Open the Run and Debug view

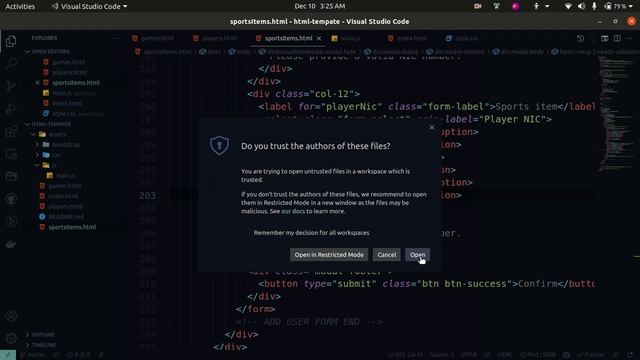[11, 109]
